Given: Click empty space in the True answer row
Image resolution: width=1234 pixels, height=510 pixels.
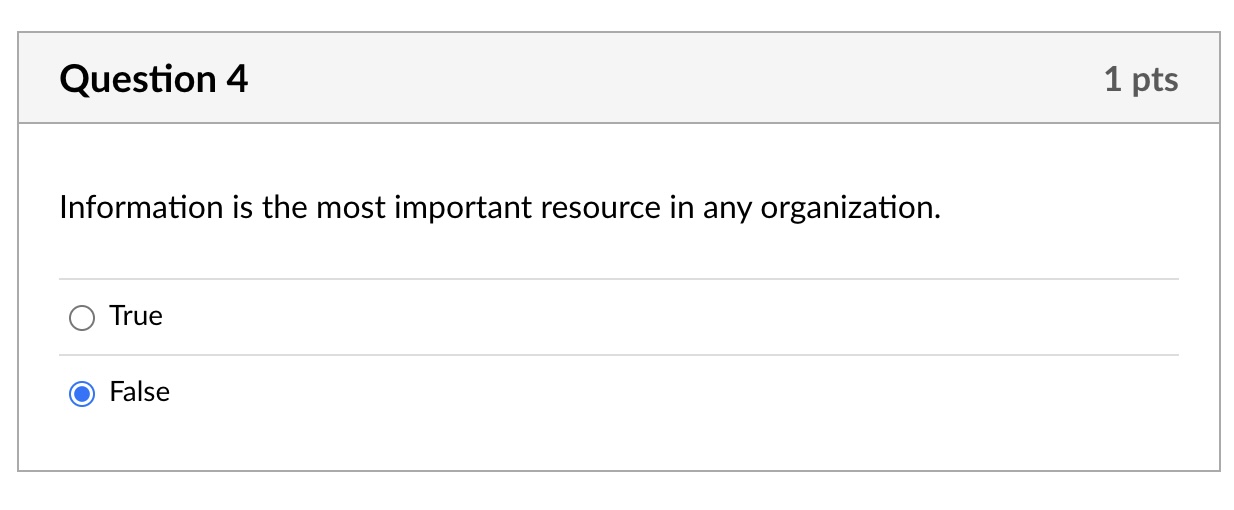Looking at the screenshot, I should tap(670, 317).
